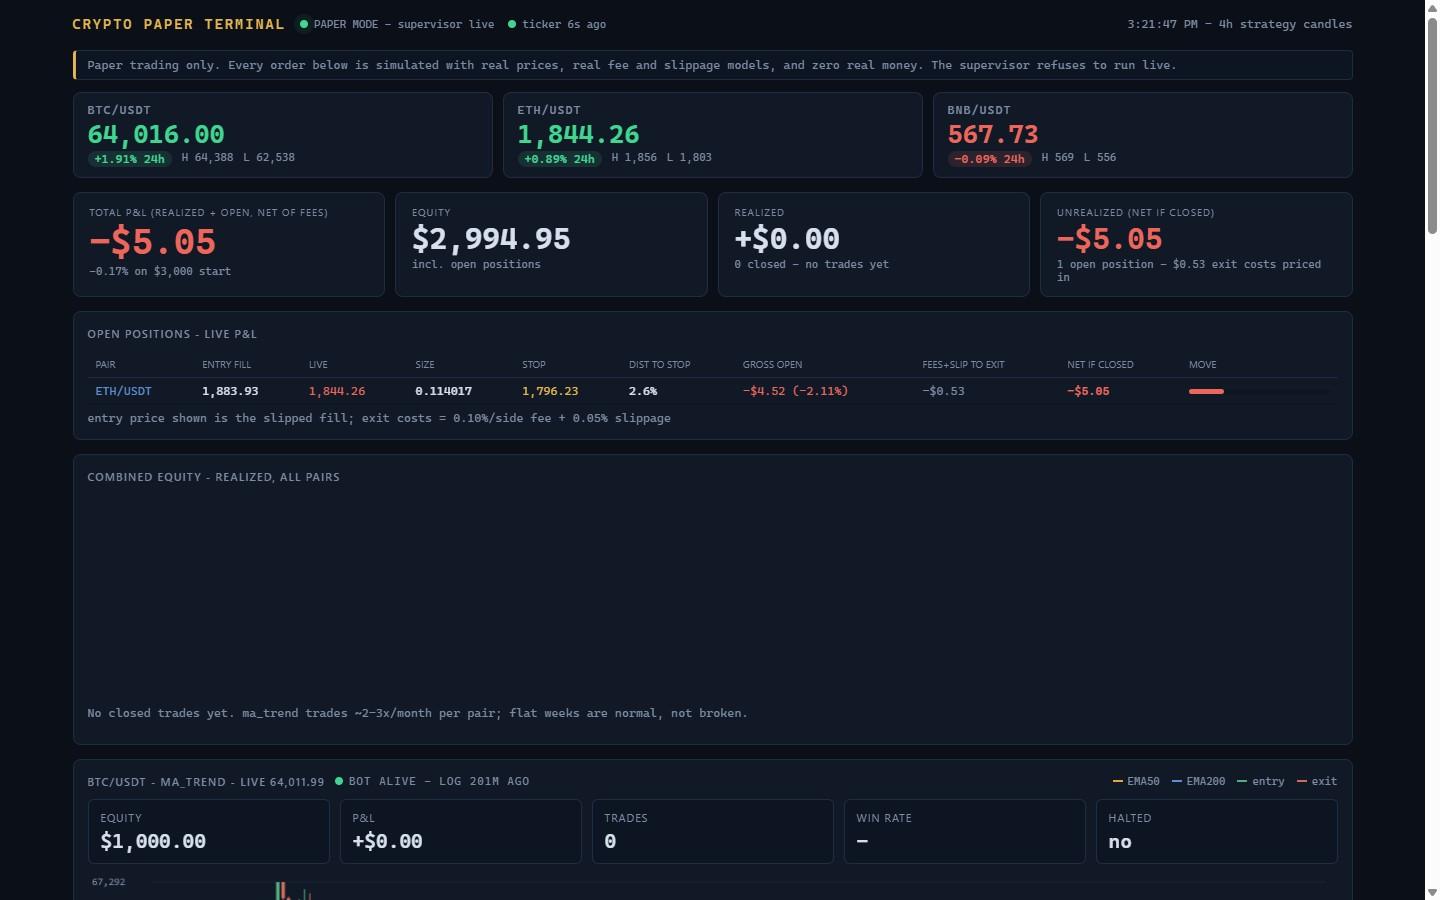Screen dimensions: 1440x900
Task: Click the 'No closed trades yet' note
Action: [417, 713]
